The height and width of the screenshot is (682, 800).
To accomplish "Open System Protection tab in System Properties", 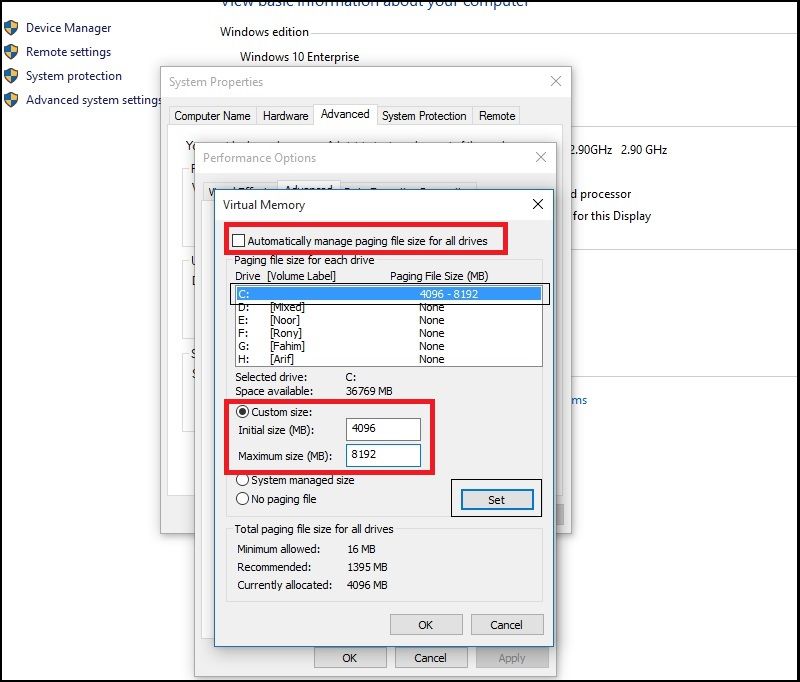I will pos(424,116).
